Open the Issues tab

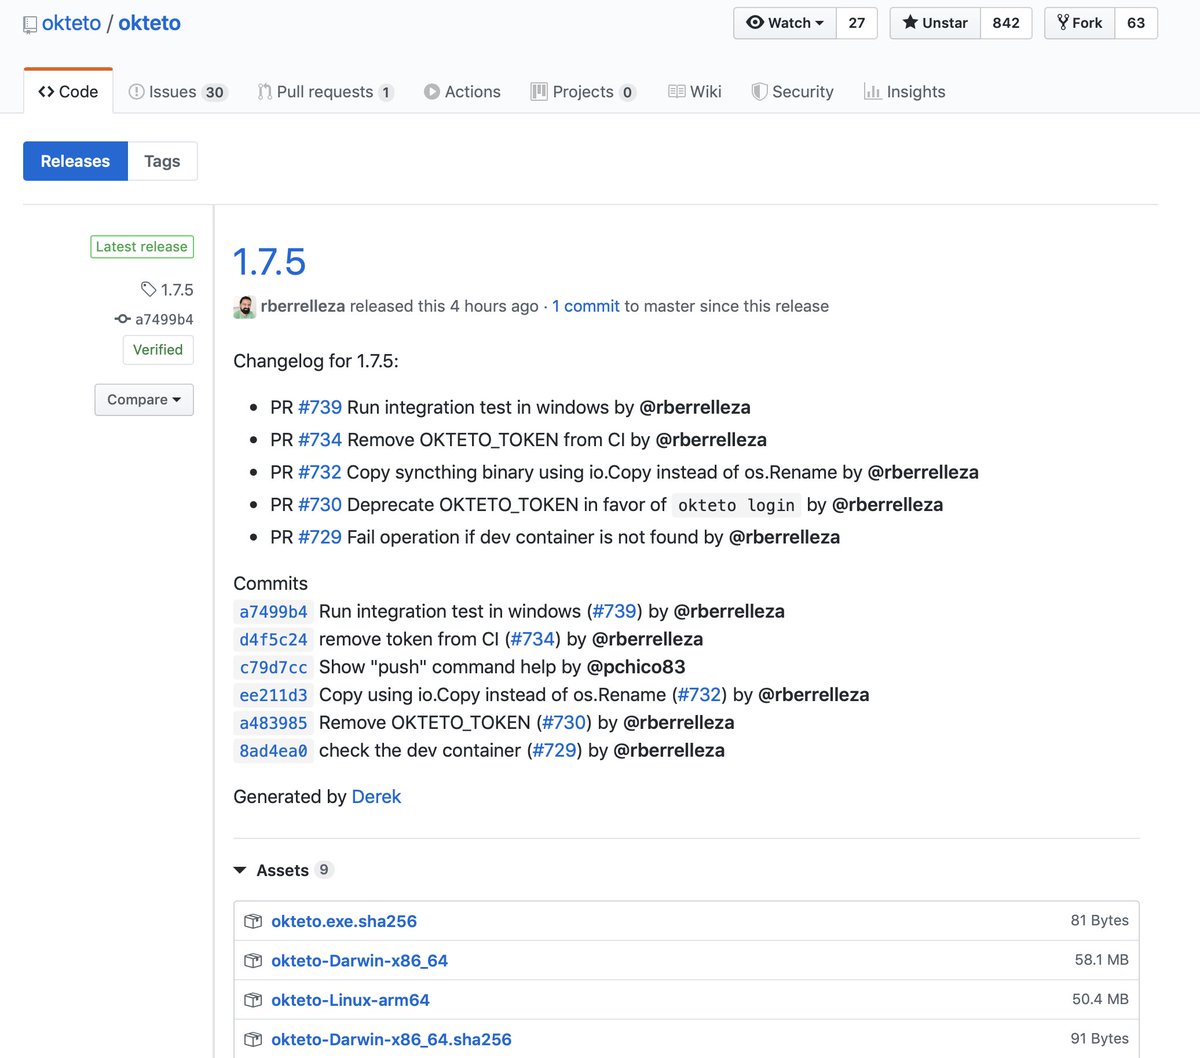178,92
